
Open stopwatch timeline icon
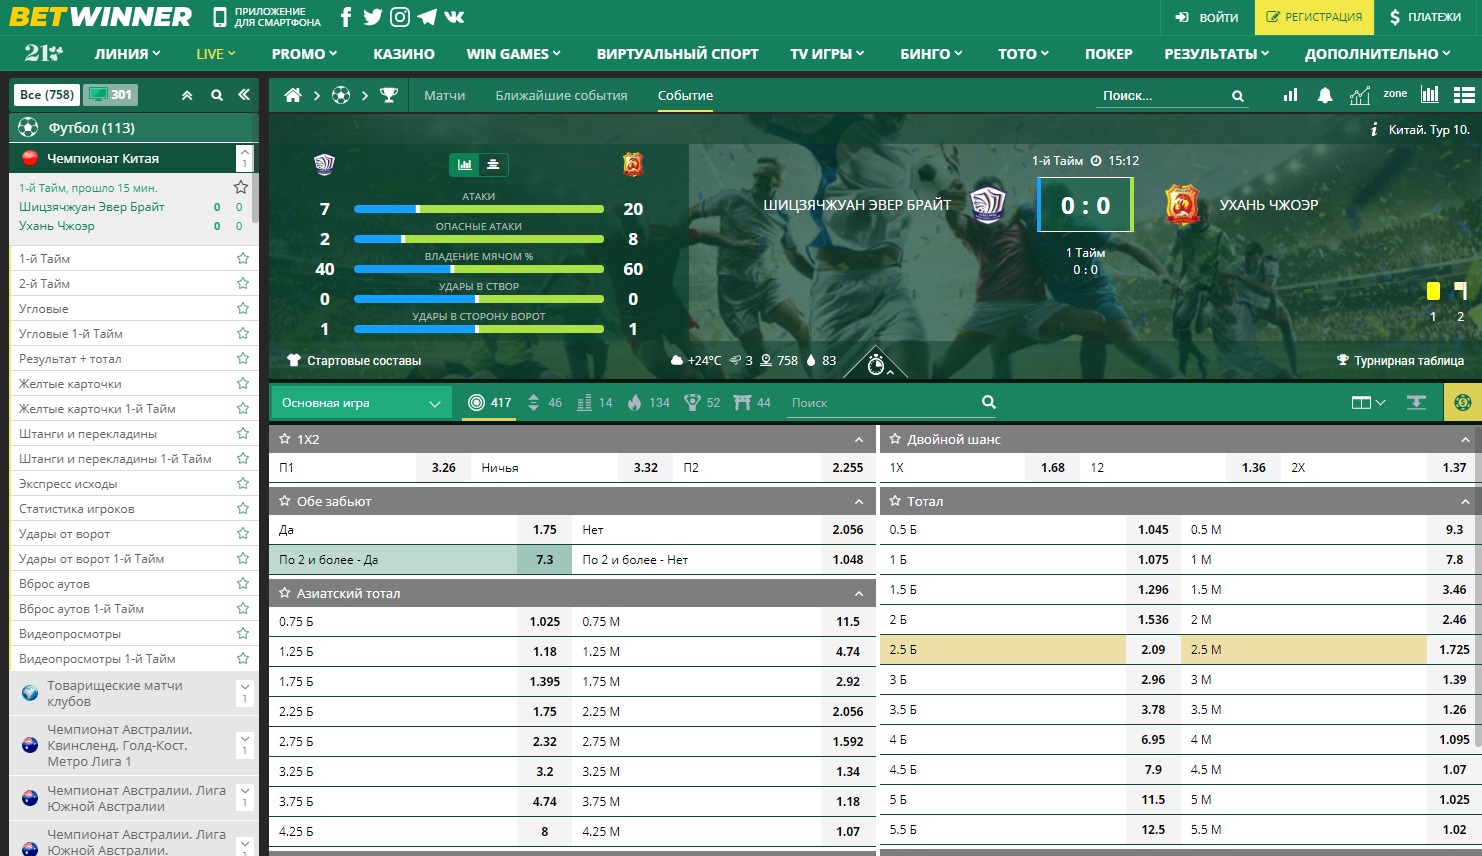(876, 364)
